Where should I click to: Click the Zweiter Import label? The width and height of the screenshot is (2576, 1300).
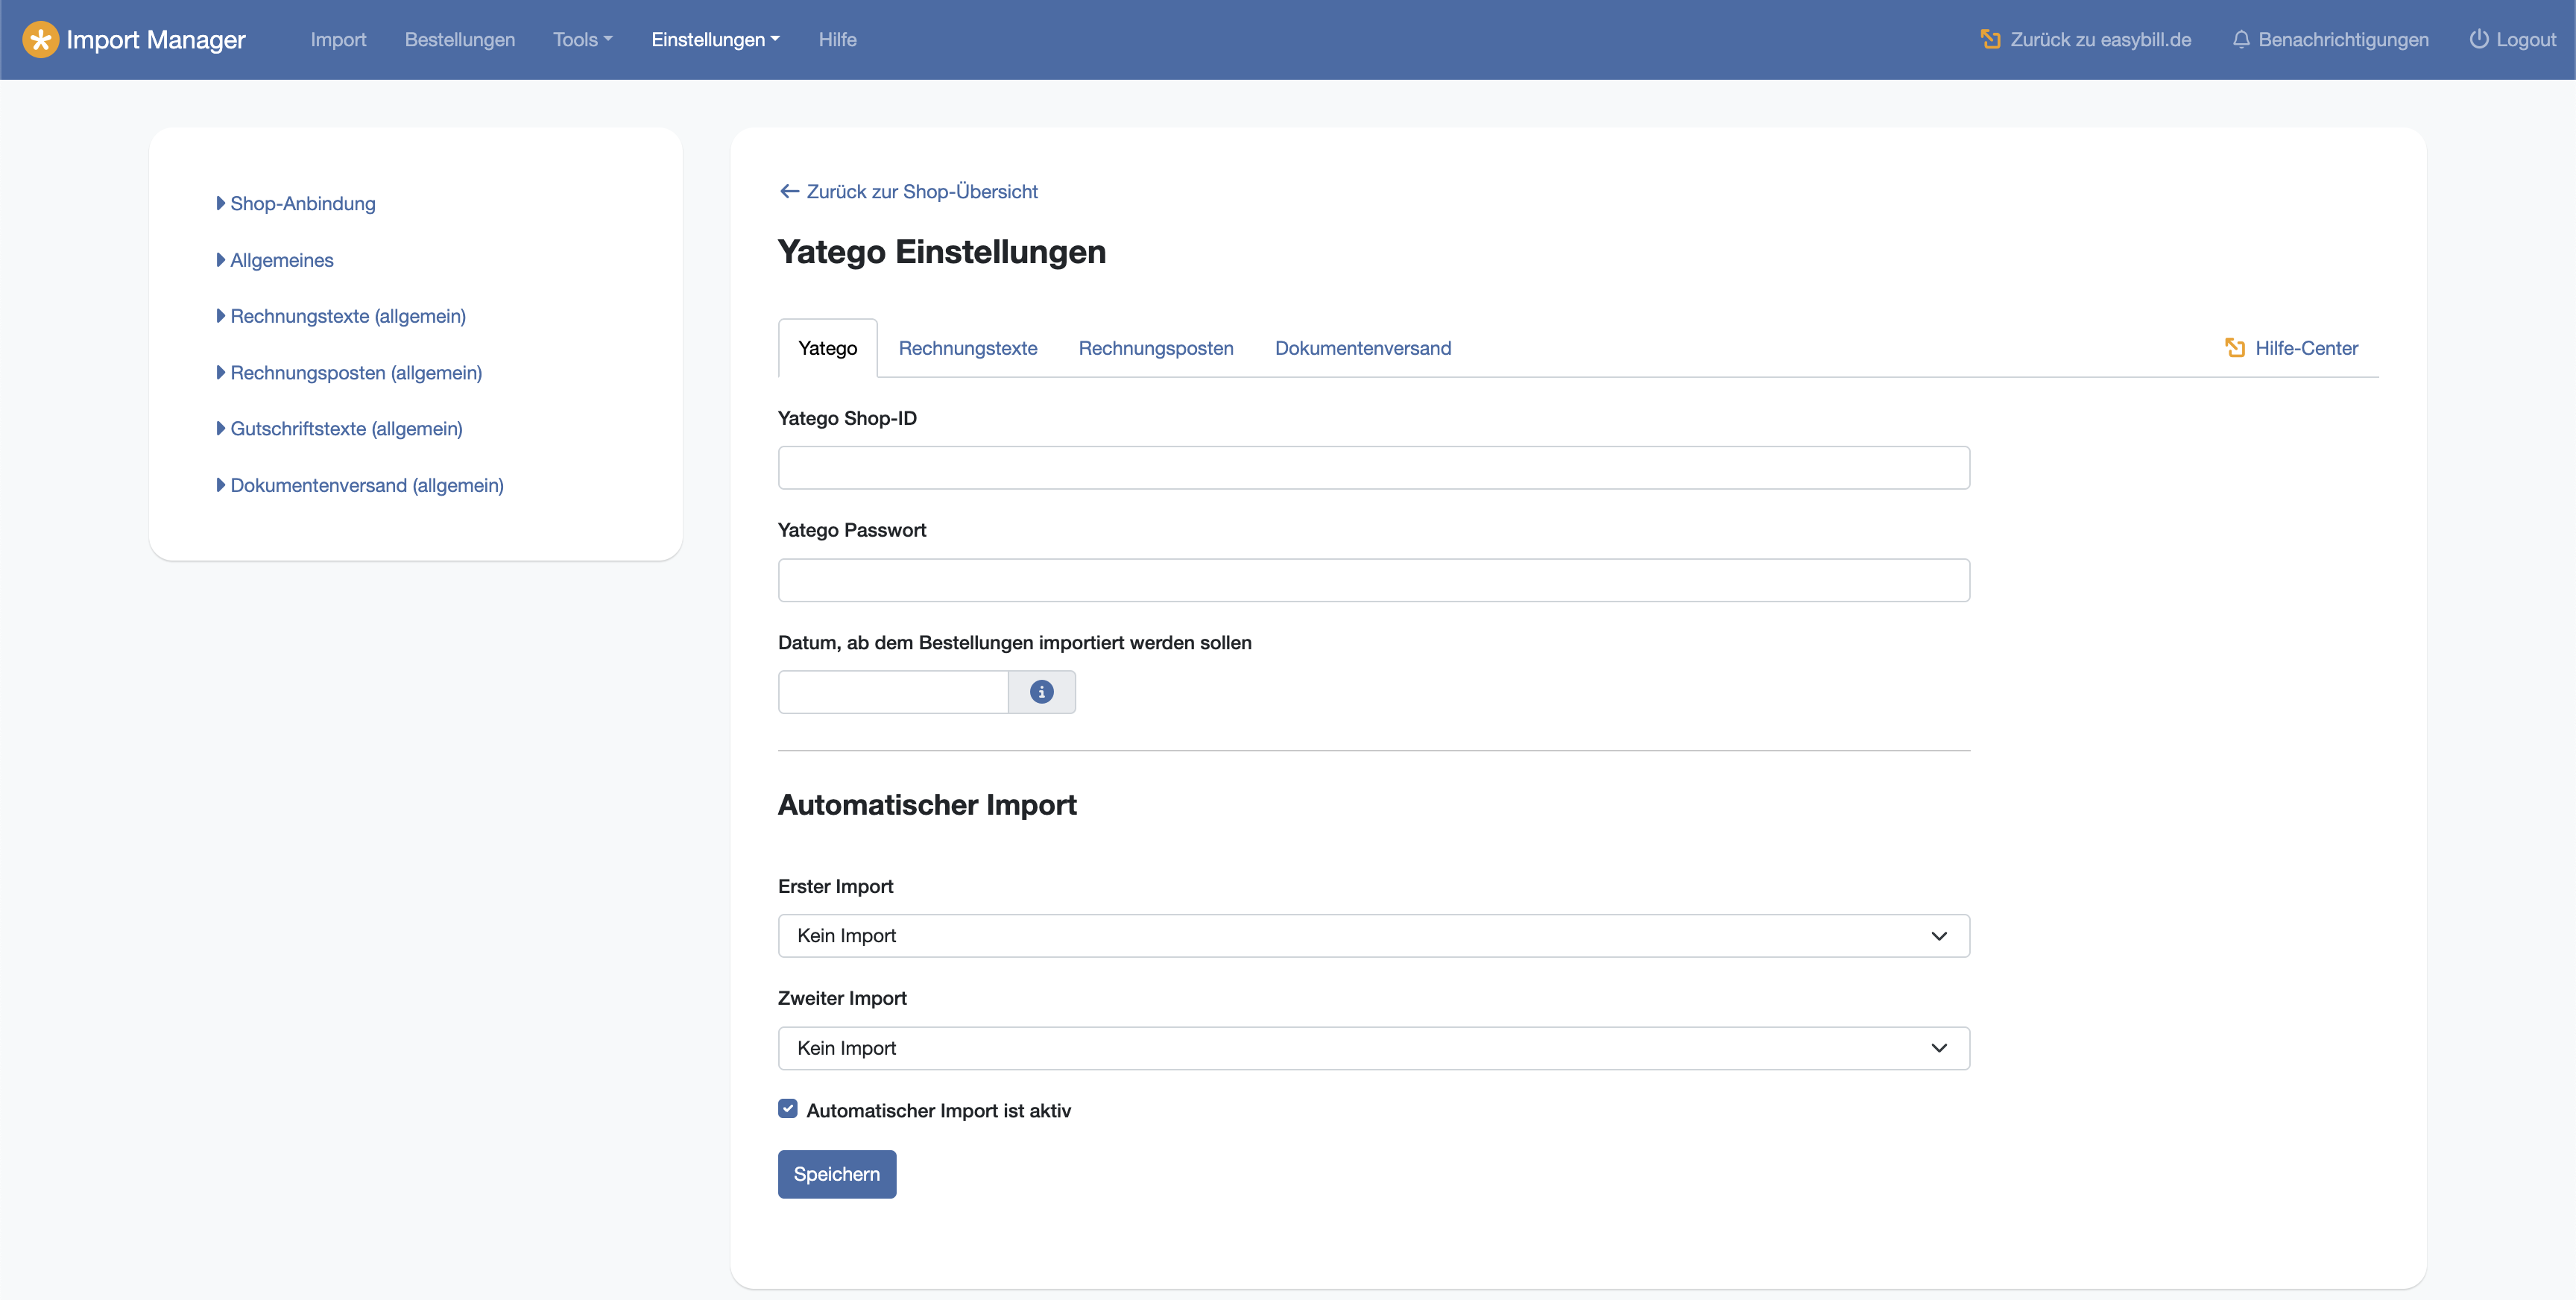click(842, 998)
